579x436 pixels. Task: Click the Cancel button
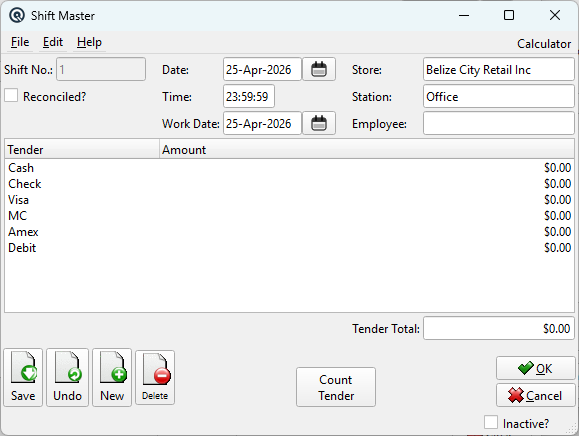pos(535,395)
